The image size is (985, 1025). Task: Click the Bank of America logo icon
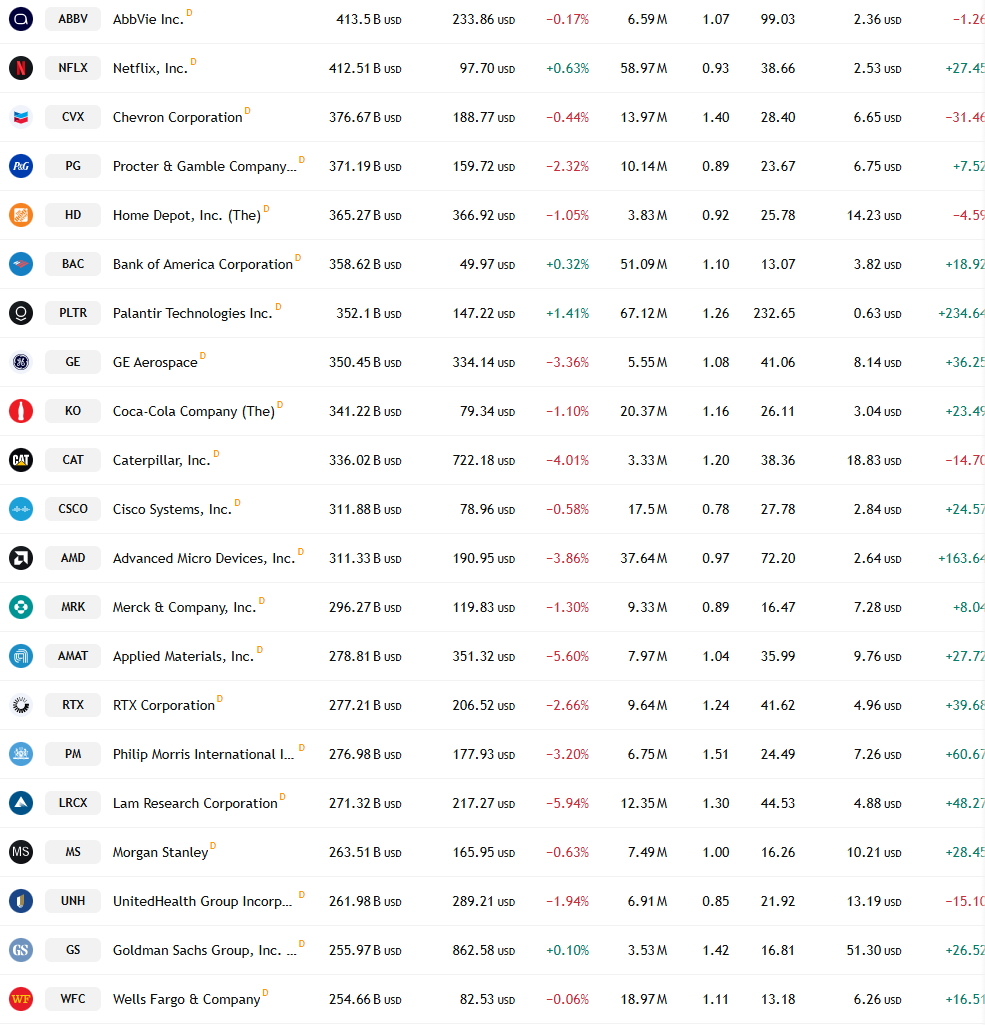pos(21,264)
